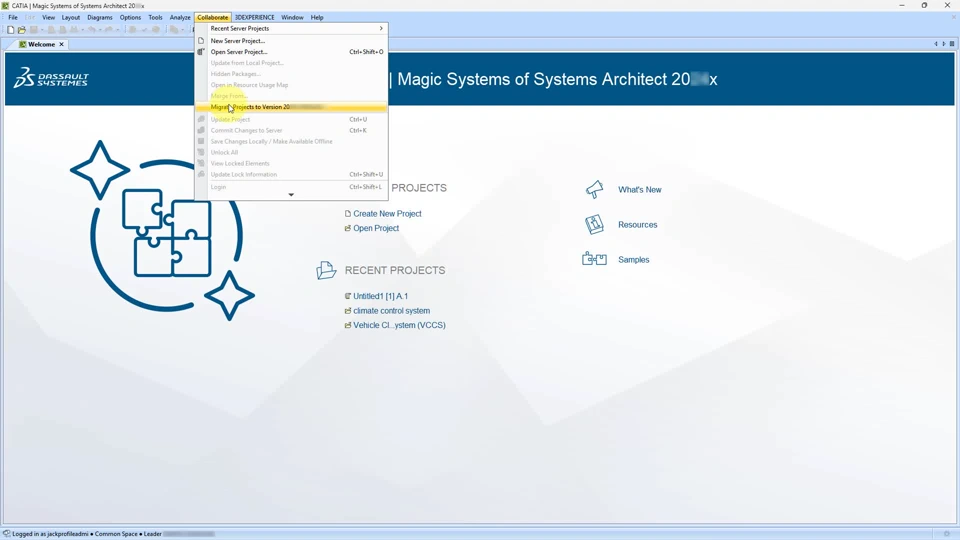The height and width of the screenshot is (540, 960).
Task: Open the Tools menu
Action: click(156, 17)
